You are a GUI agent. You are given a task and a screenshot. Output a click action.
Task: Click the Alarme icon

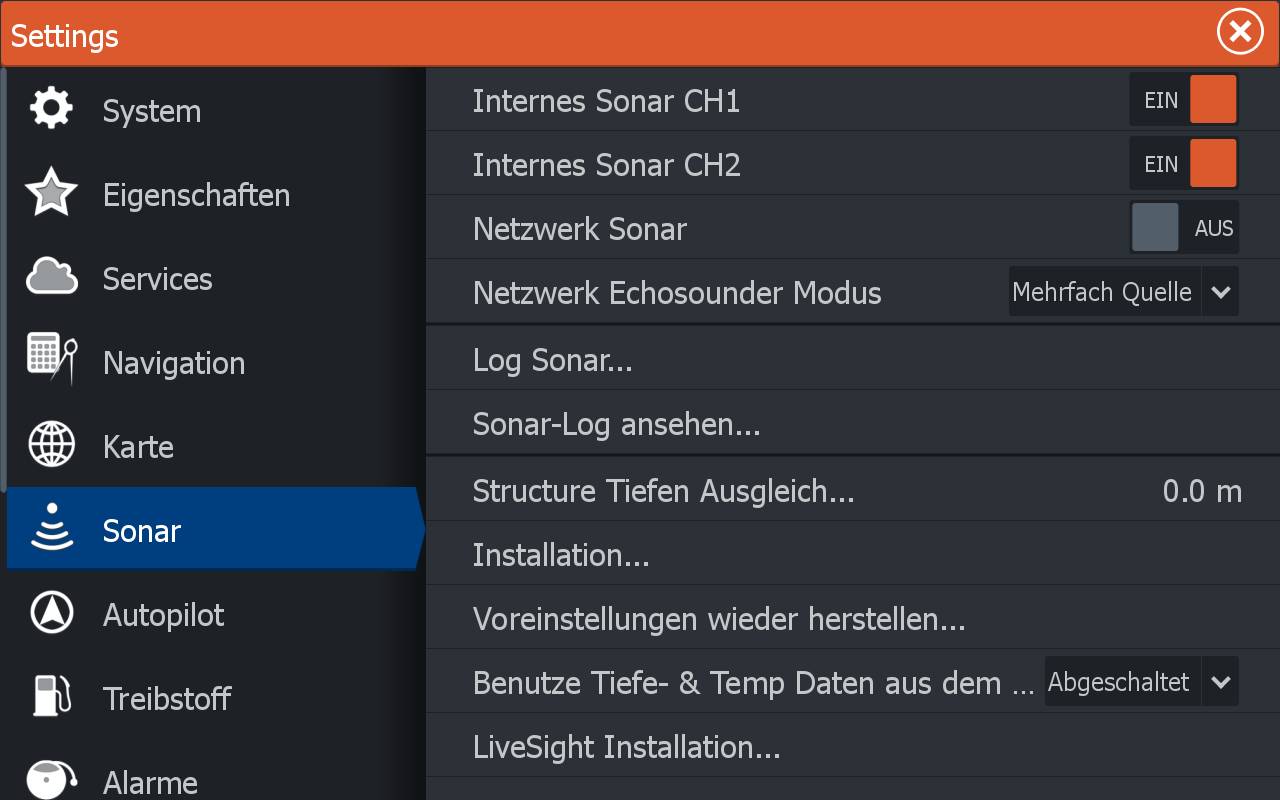pos(52,779)
